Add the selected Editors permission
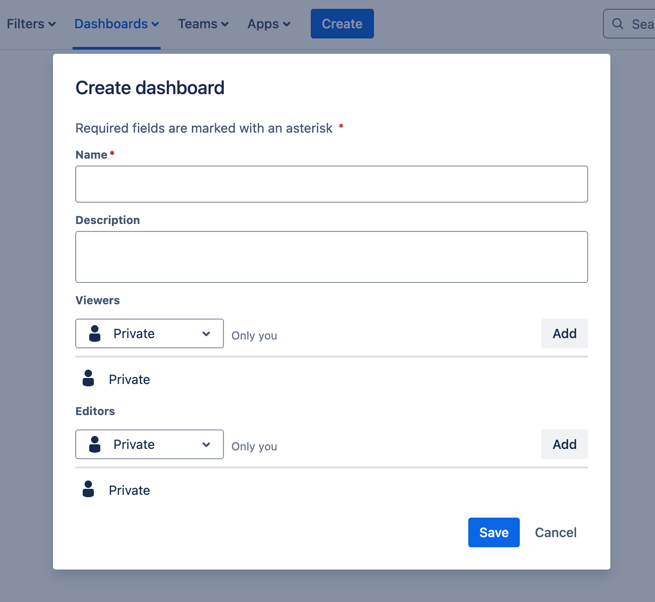Viewport: 655px width, 602px height. click(x=564, y=445)
